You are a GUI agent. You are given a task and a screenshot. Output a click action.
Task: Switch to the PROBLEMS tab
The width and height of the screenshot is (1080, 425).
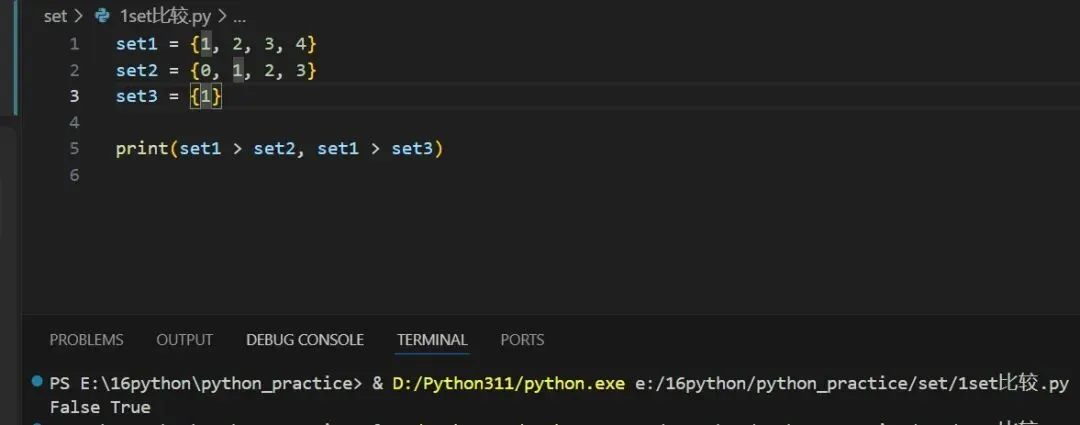(86, 340)
